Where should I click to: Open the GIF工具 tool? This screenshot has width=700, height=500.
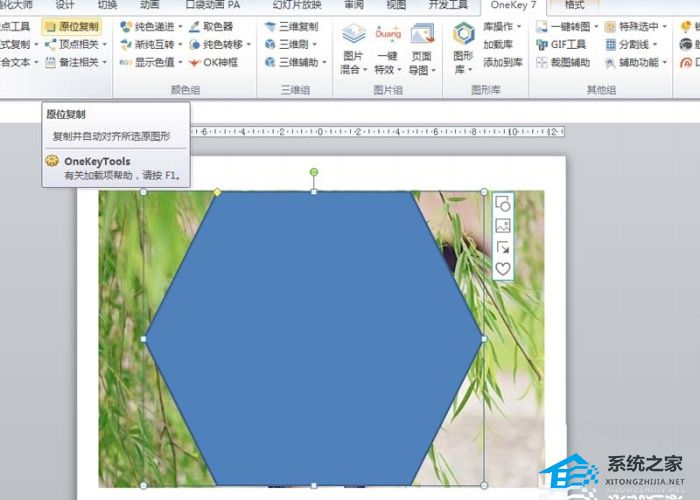(x=561, y=44)
